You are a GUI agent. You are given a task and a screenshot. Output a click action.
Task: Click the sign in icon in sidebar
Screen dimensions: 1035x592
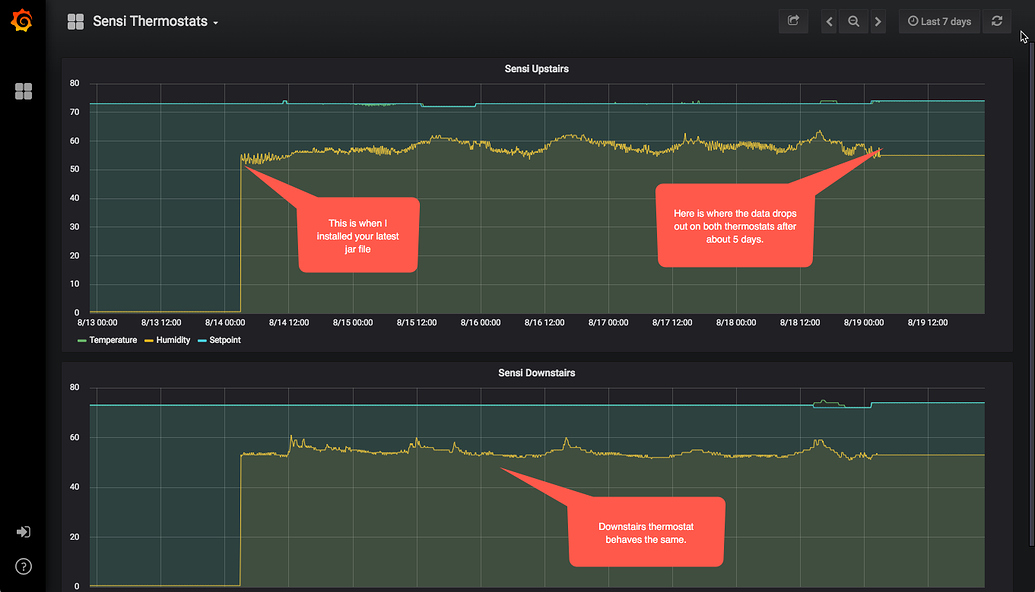coord(23,532)
